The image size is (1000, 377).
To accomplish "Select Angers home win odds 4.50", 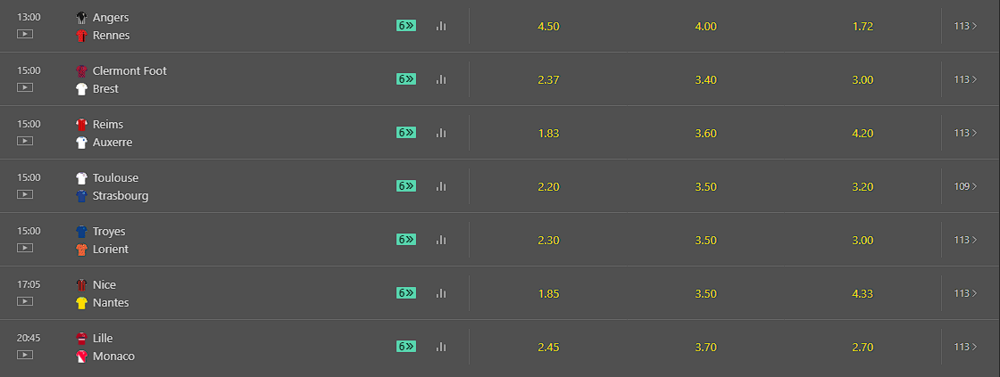I will [x=548, y=27].
